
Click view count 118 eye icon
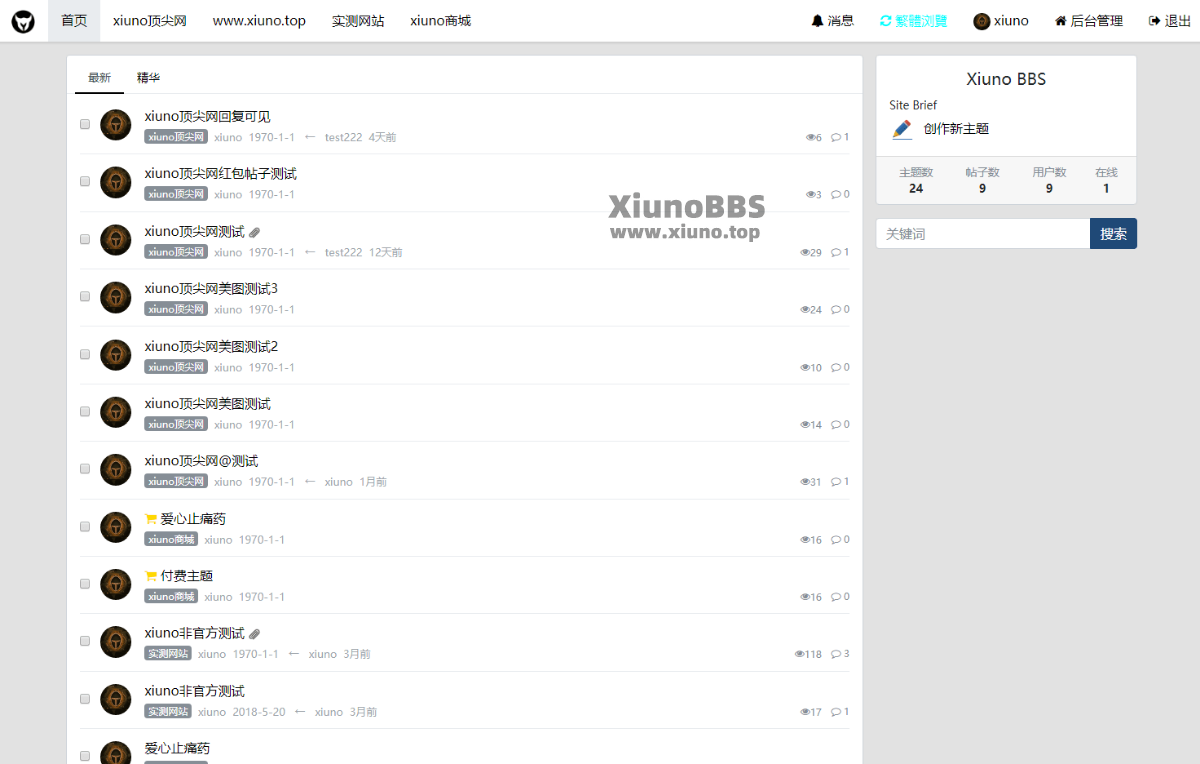point(800,655)
